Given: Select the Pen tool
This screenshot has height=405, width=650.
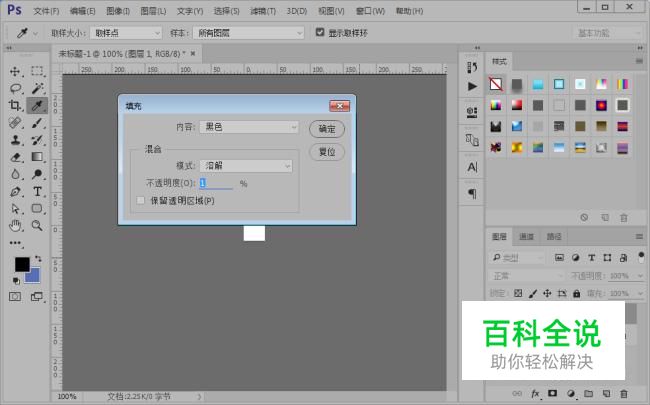Looking at the screenshot, I should [15, 192].
